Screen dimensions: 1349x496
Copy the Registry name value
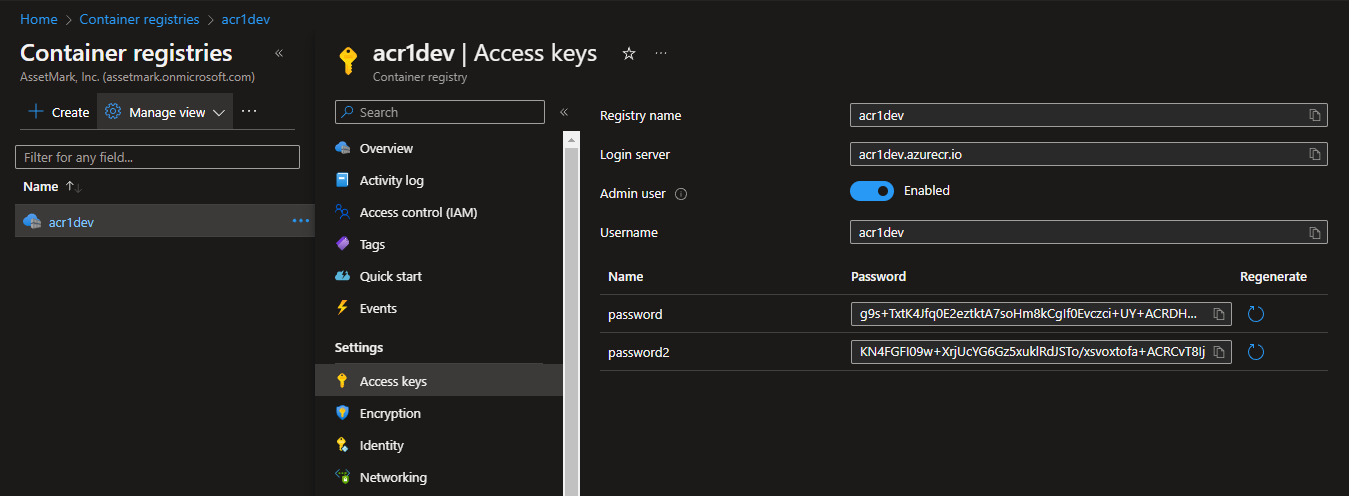(1315, 115)
